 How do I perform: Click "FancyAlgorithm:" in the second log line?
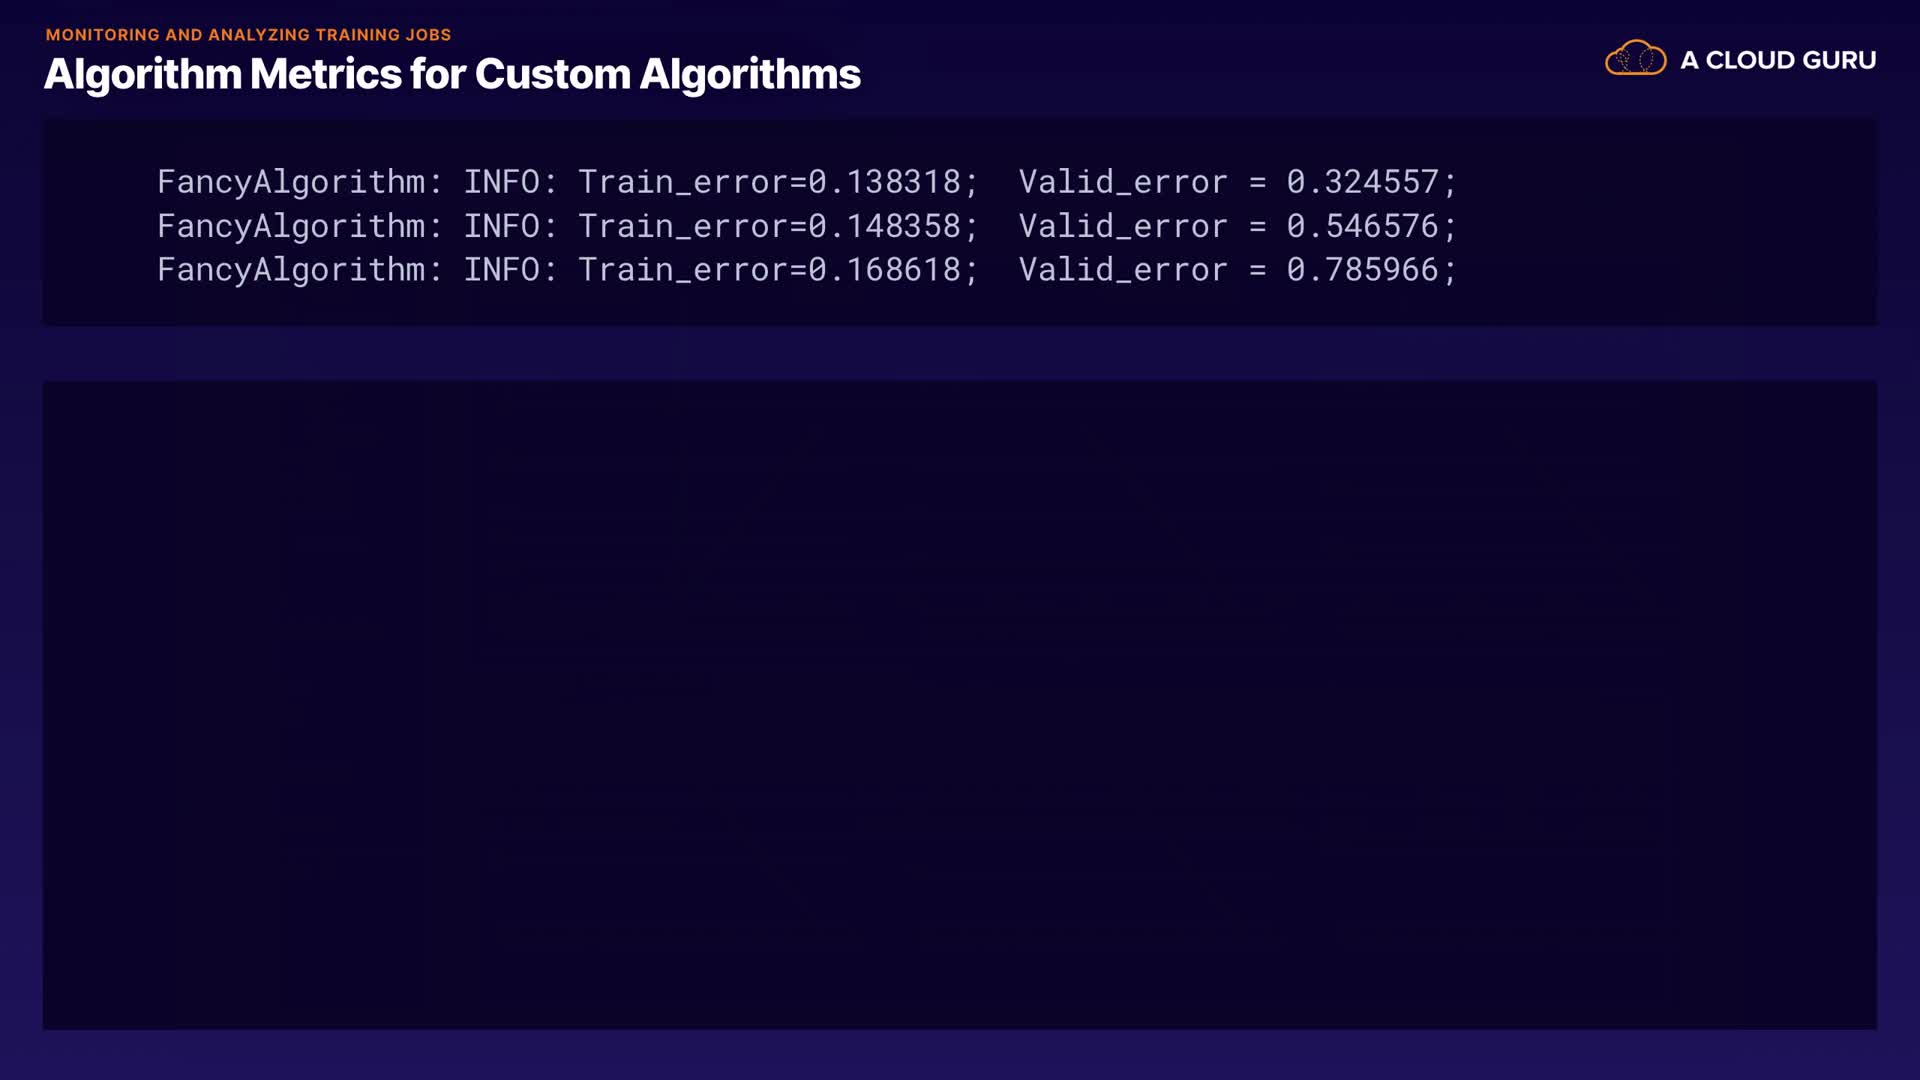[x=299, y=226]
